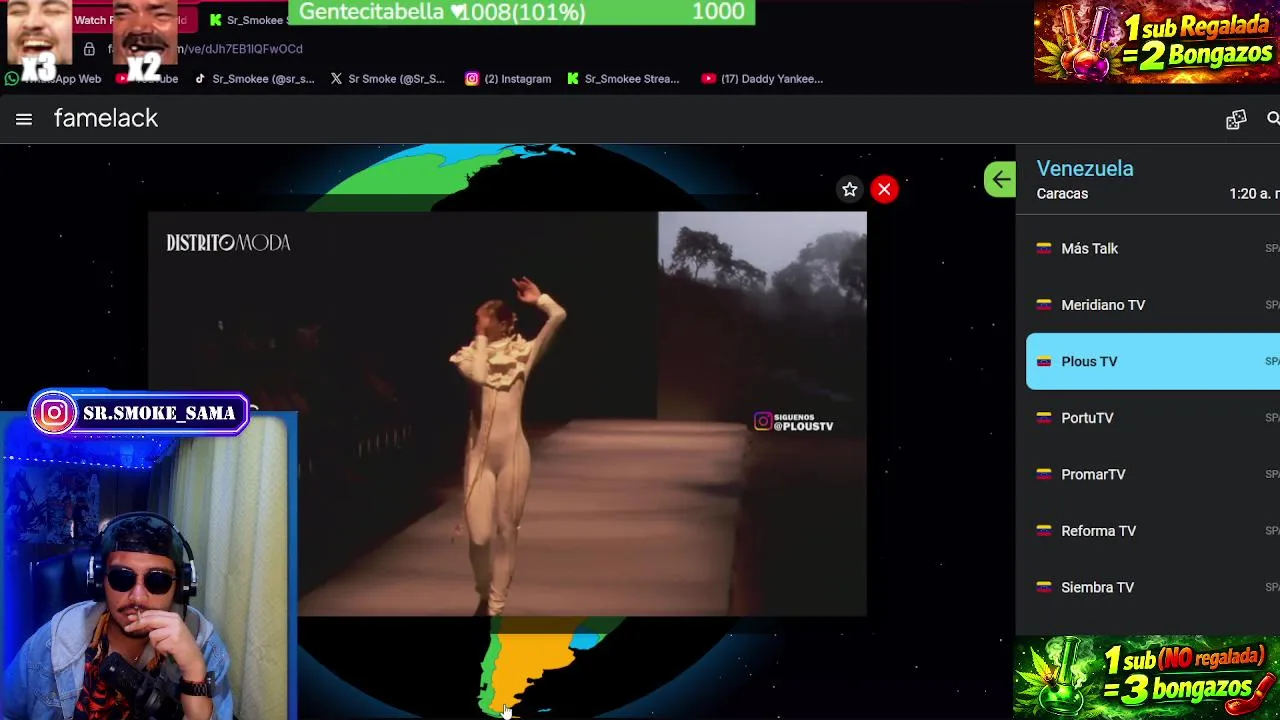
Task: Click the Venezuela country heading
Action: 1085,168
